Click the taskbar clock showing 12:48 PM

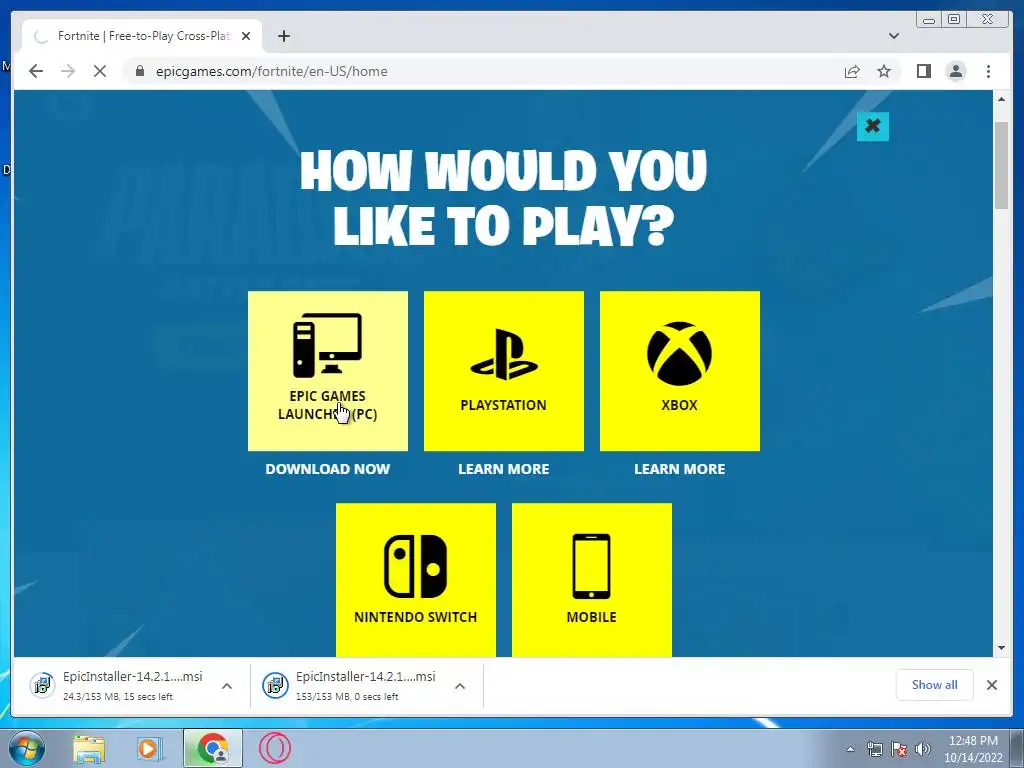(973, 748)
